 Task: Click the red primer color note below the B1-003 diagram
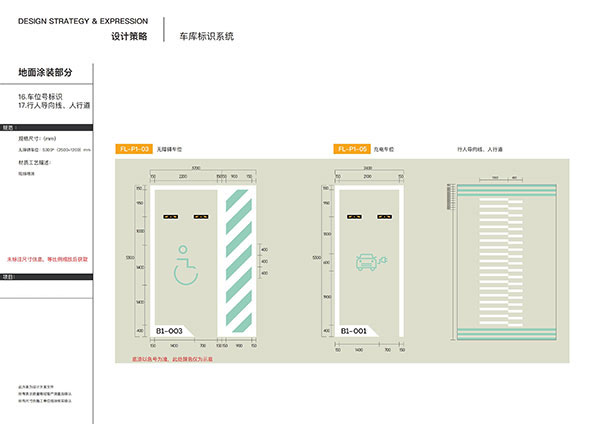tap(172, 359)
